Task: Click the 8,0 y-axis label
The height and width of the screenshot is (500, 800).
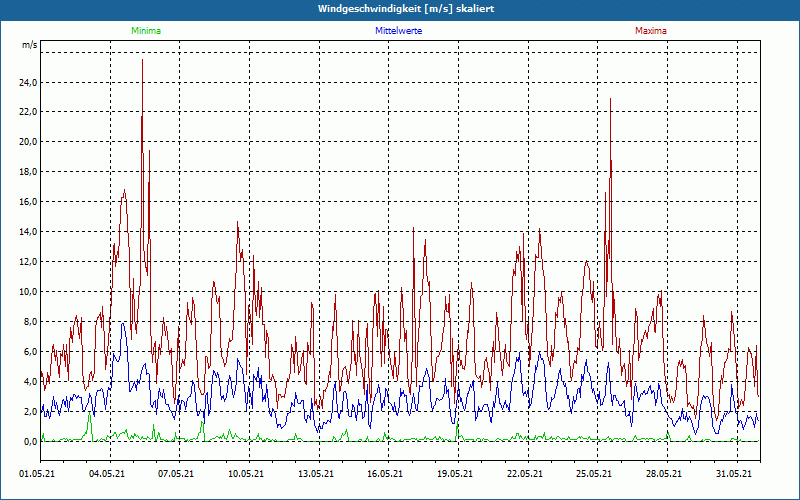Action: (x=30, y=322)
